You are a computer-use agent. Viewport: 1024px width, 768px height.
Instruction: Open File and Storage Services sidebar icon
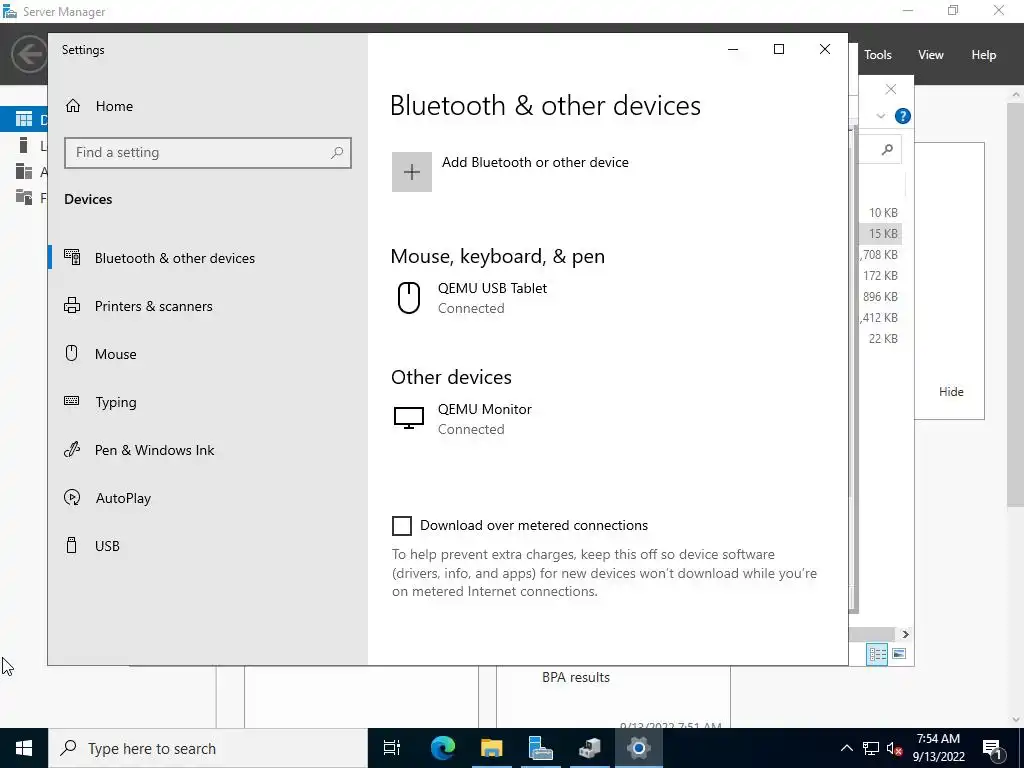24,197
